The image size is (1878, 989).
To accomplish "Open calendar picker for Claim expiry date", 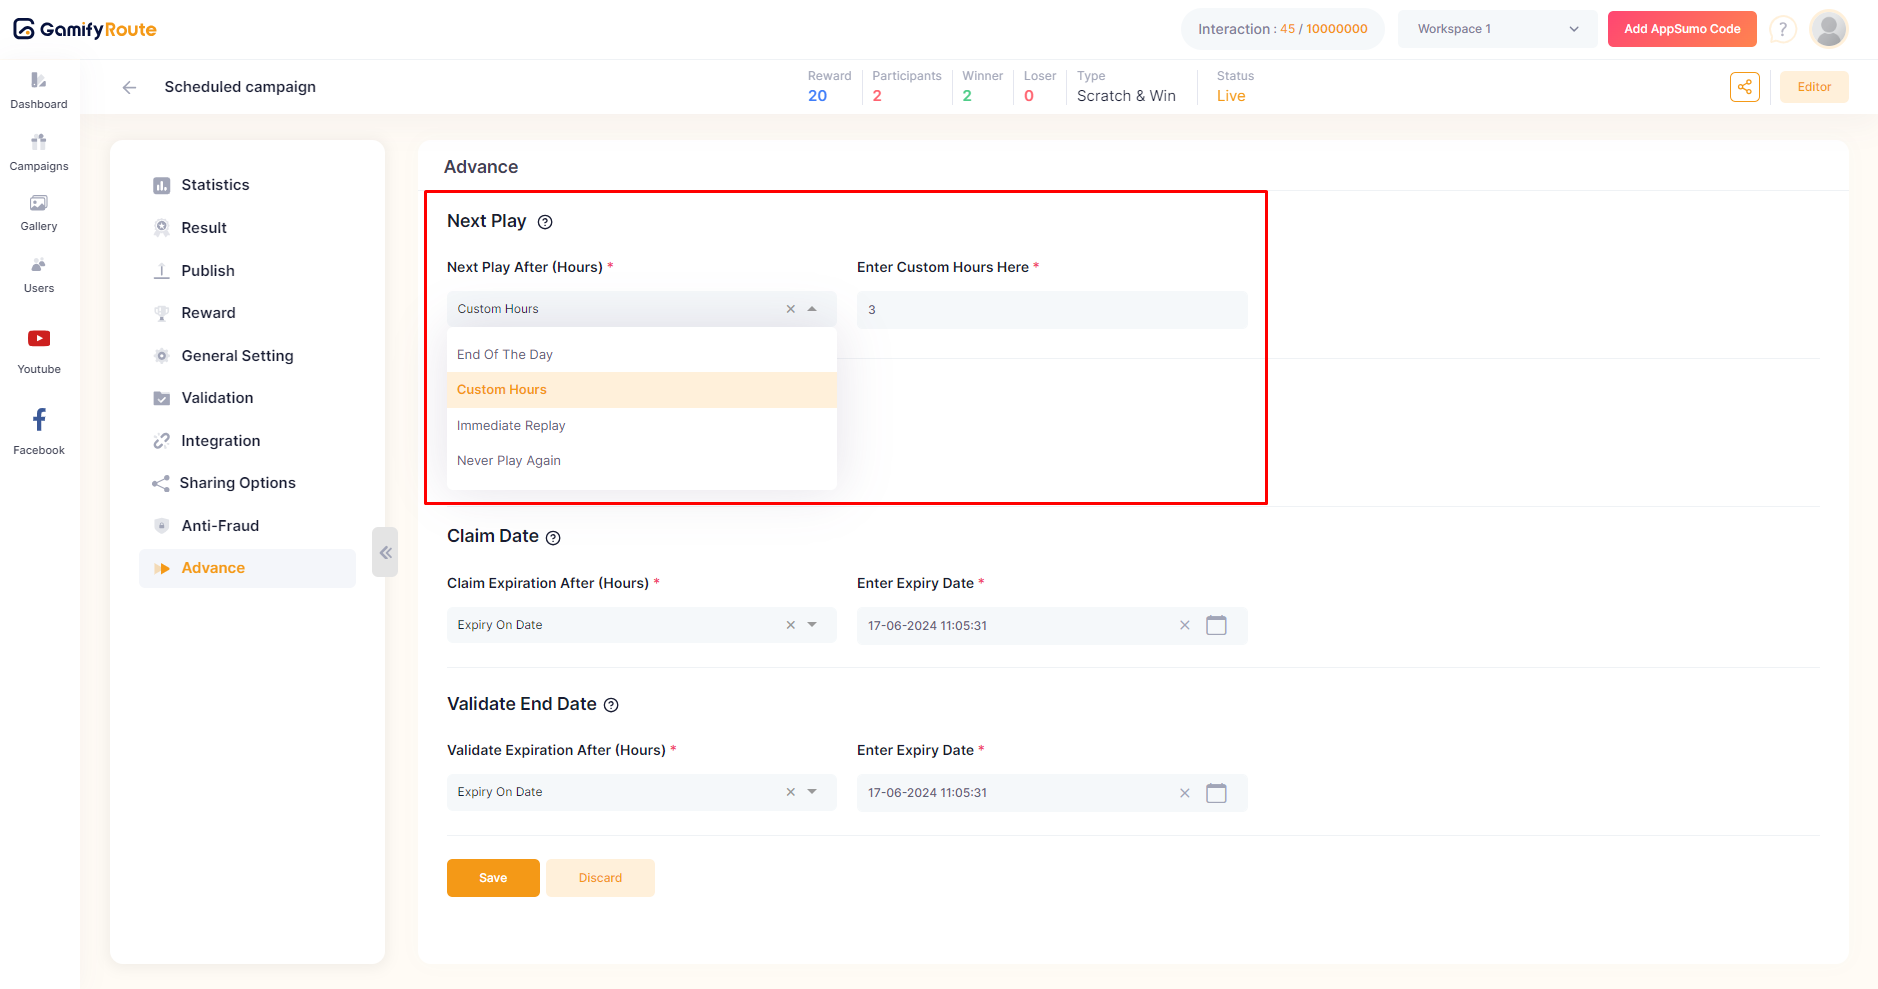I will pyautogui.click(x=1216, y=626).
